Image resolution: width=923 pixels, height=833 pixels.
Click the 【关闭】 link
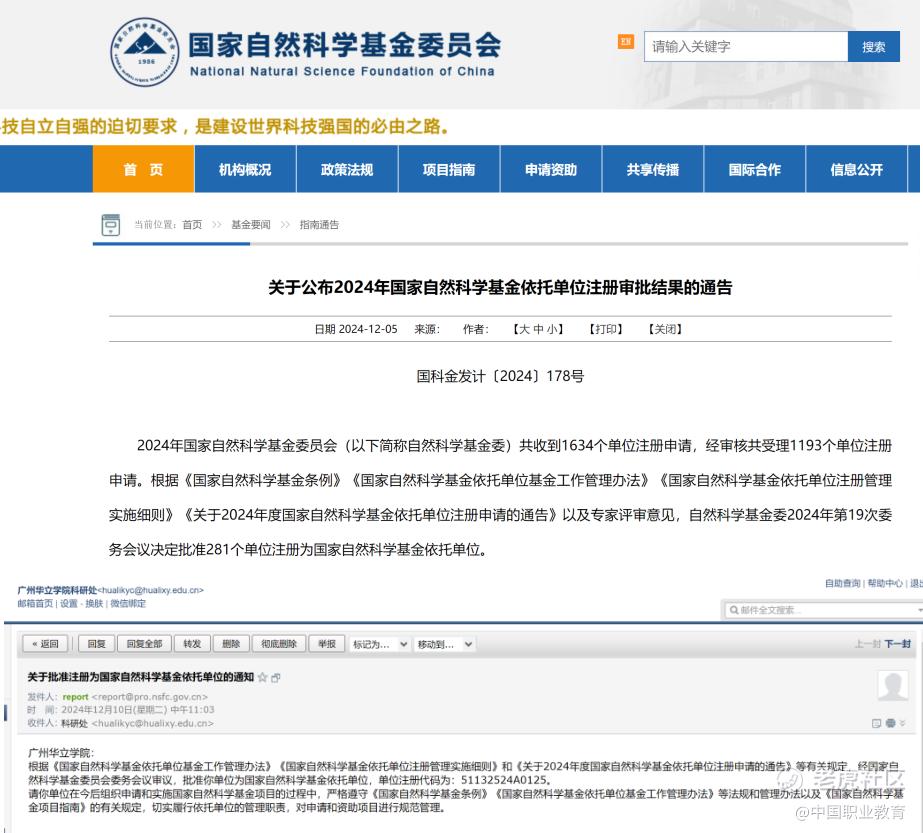(665, 329)
